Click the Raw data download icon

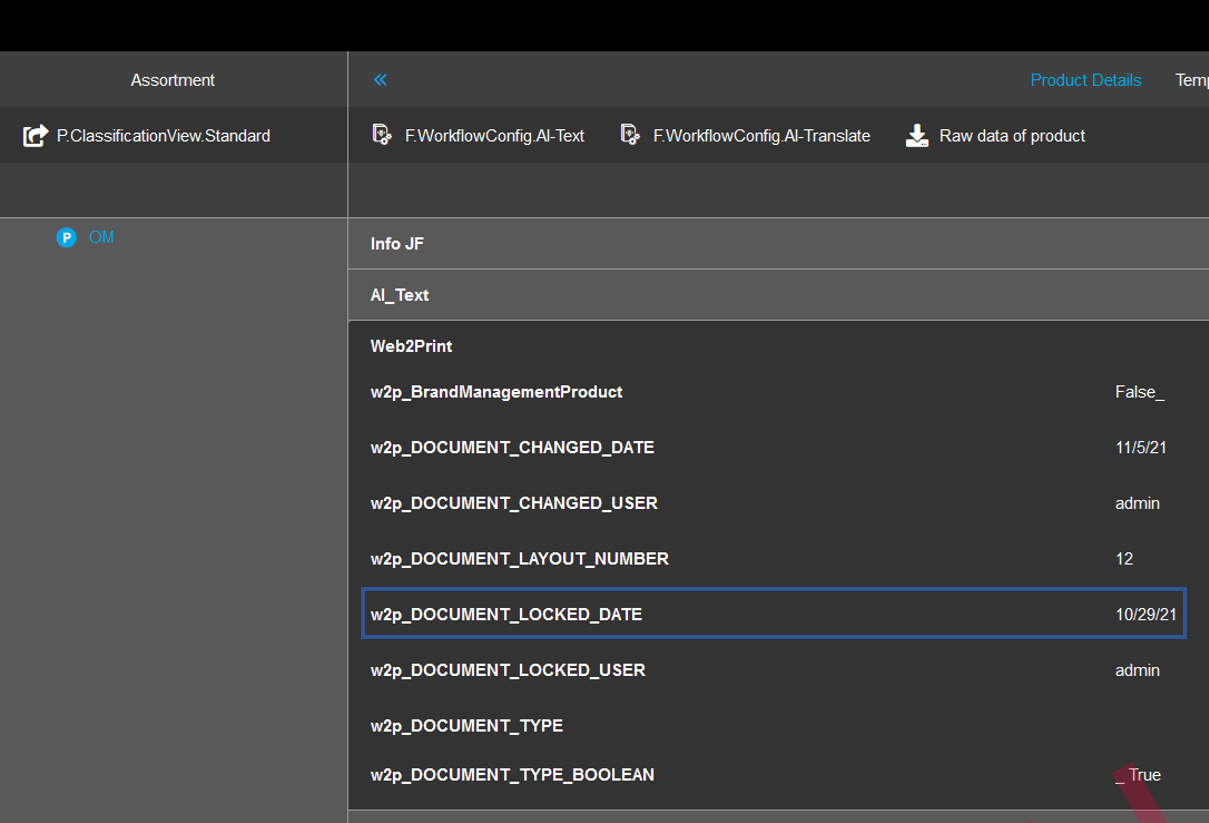coord(916,135)
